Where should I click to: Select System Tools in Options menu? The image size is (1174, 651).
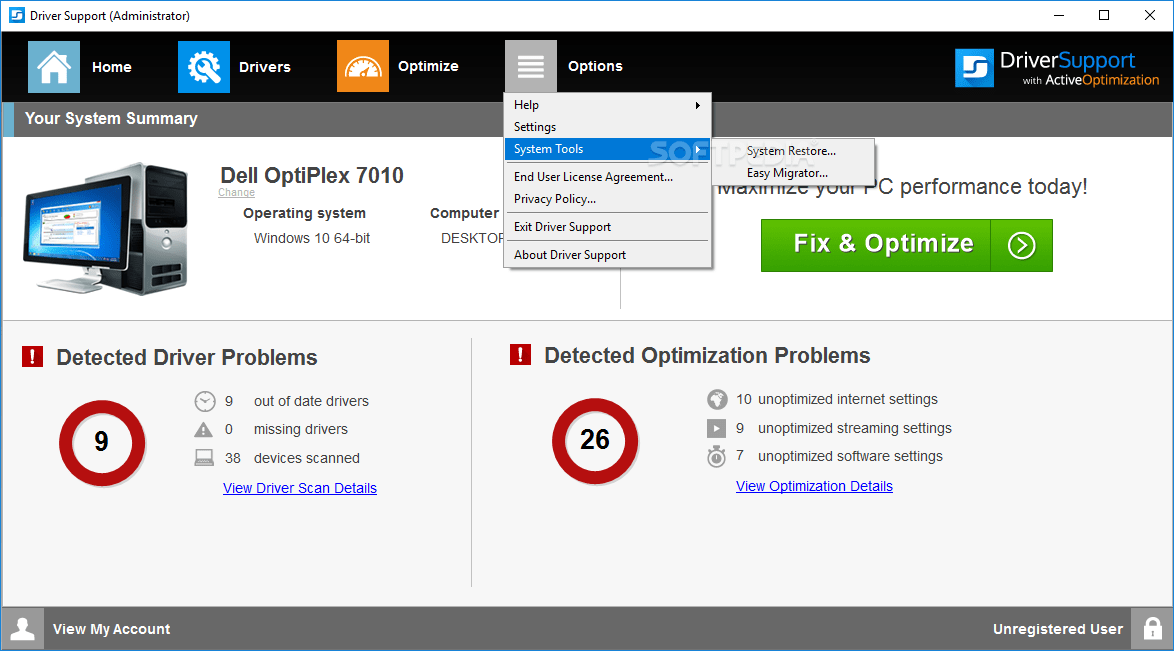click(x=607, y=149)
